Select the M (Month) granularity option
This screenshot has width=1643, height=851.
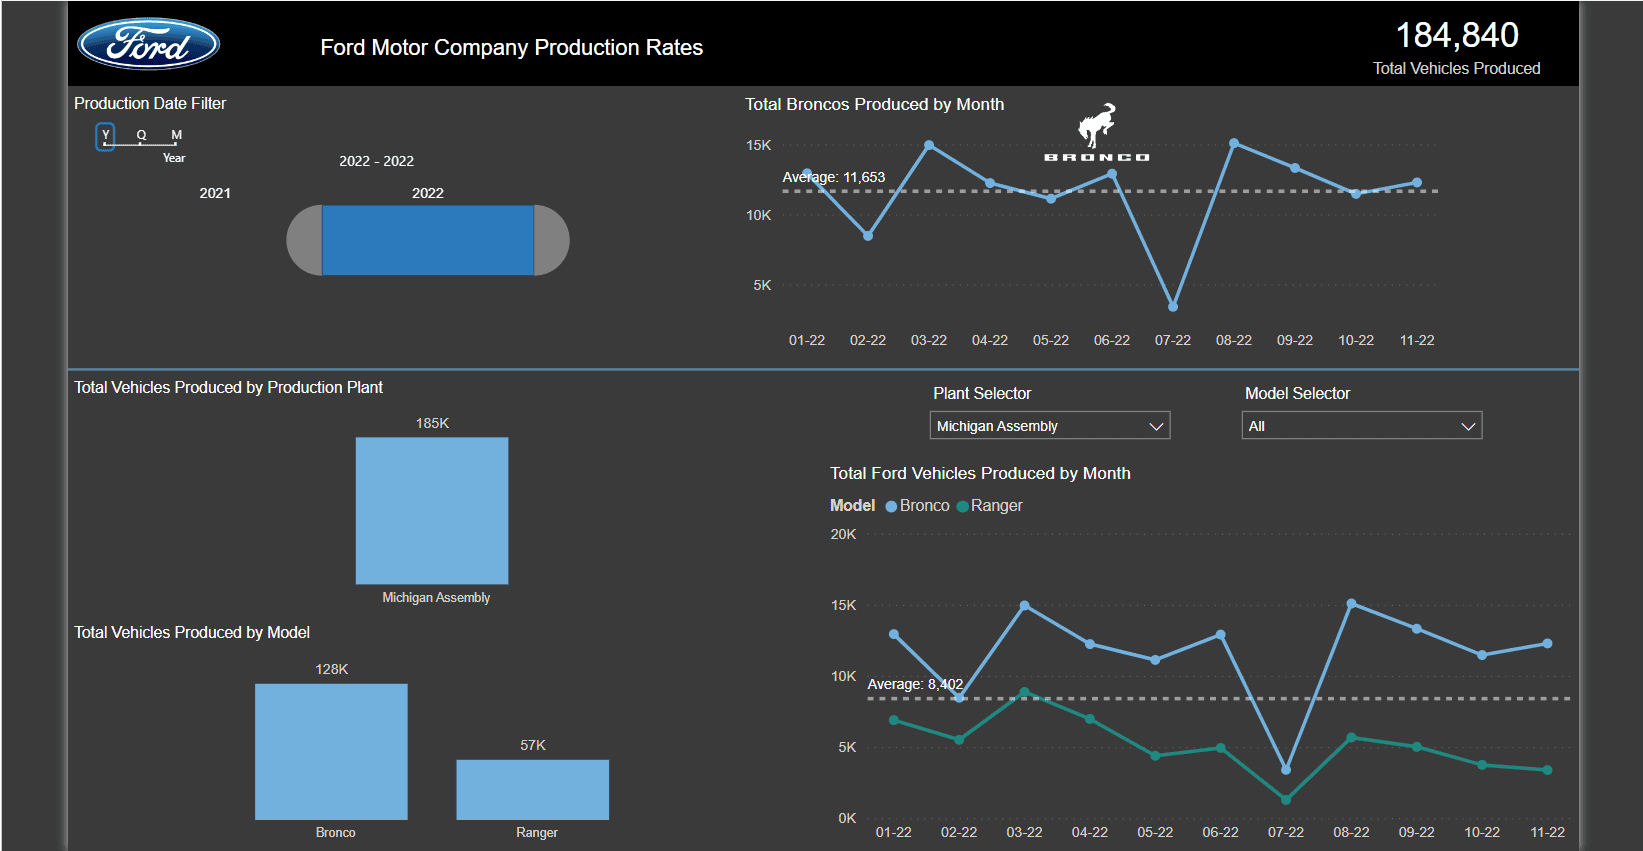[176, 135]
